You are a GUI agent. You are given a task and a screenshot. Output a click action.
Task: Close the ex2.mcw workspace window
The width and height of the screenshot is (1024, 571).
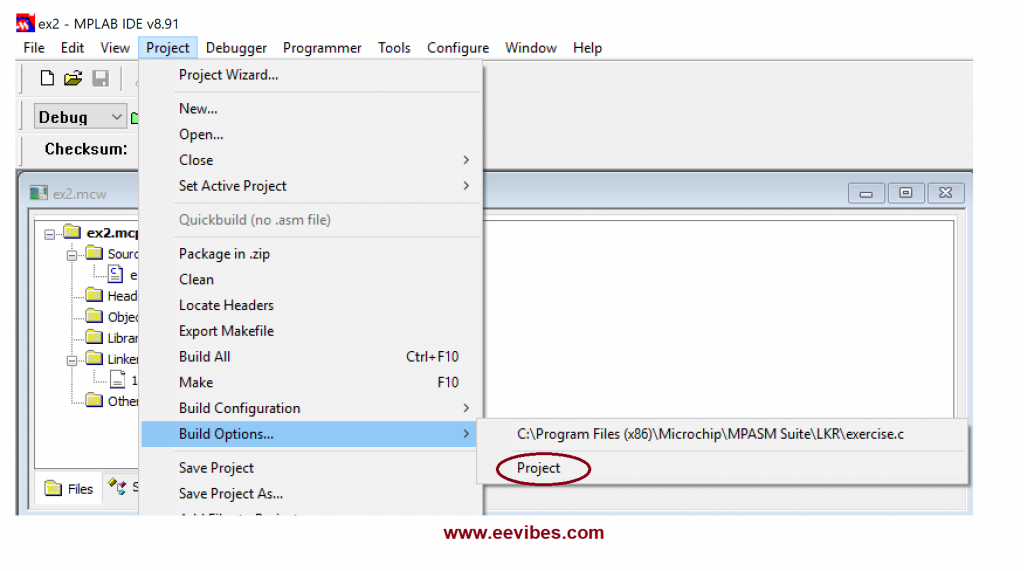946,193
